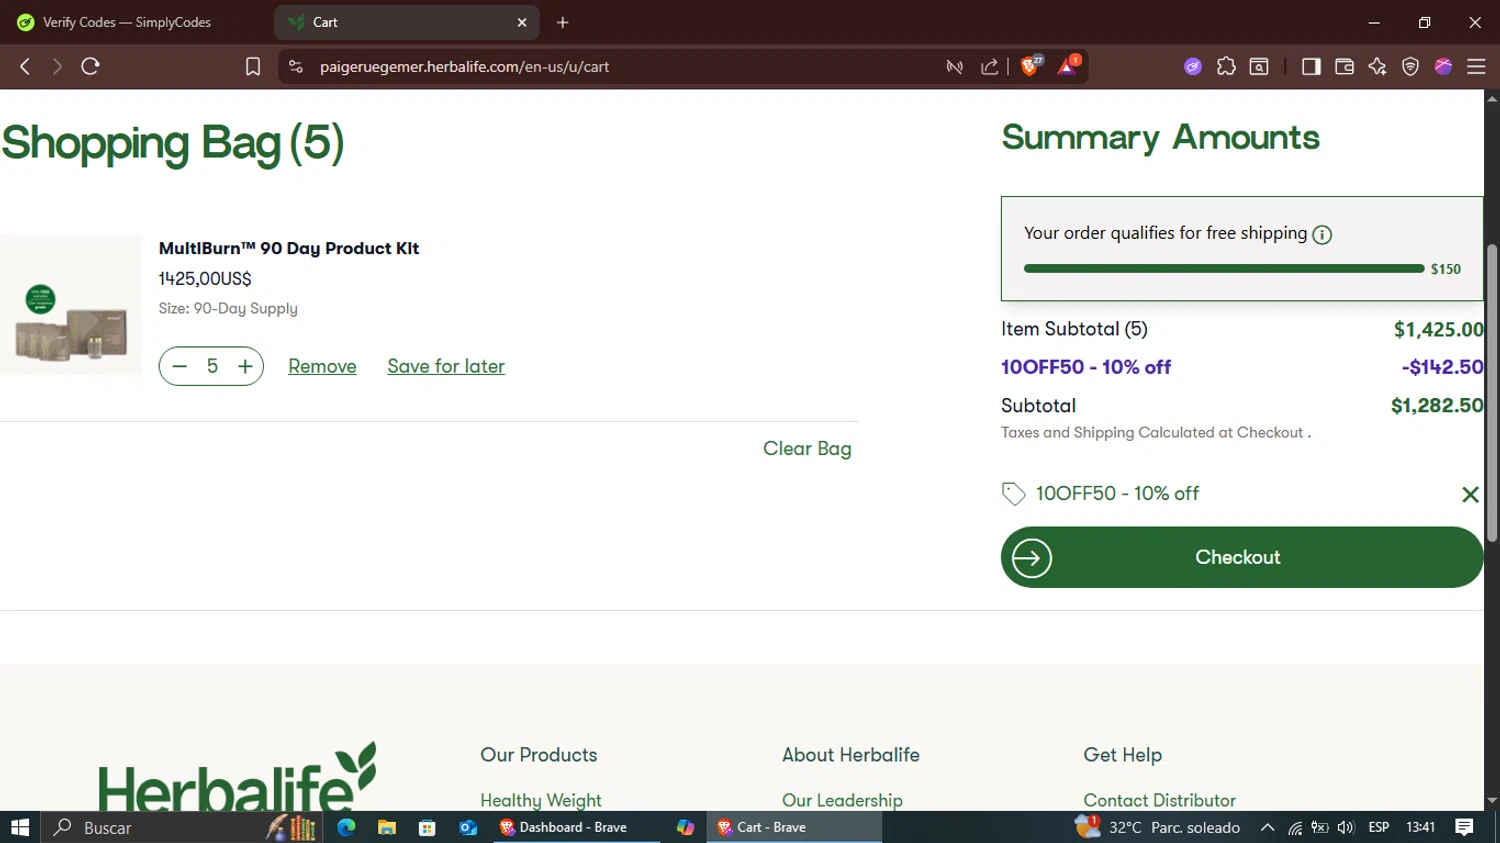Open Microsoft Store taskbar icon

pyautogui.click(x=427, y=827)
